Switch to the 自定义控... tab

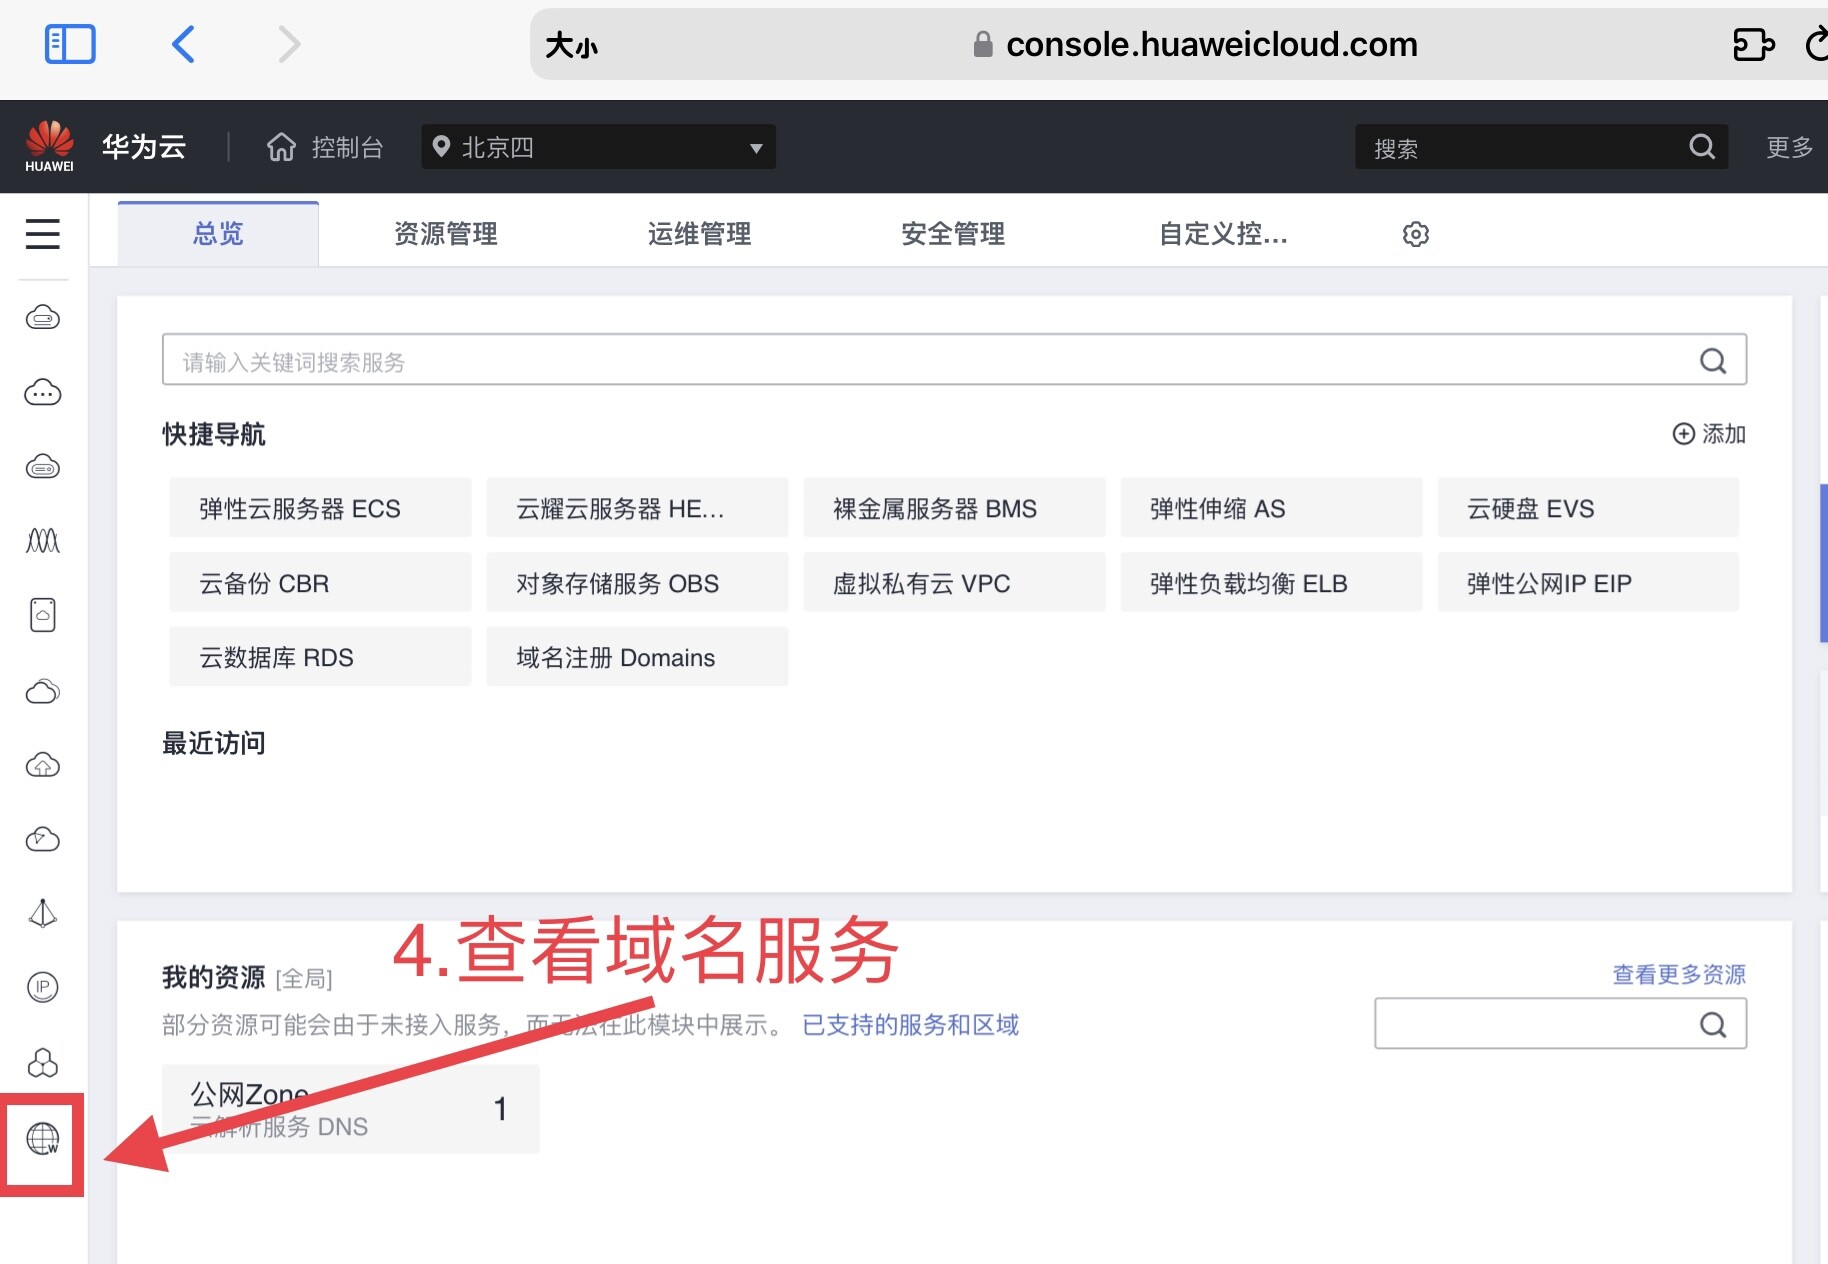point(1223,234)
